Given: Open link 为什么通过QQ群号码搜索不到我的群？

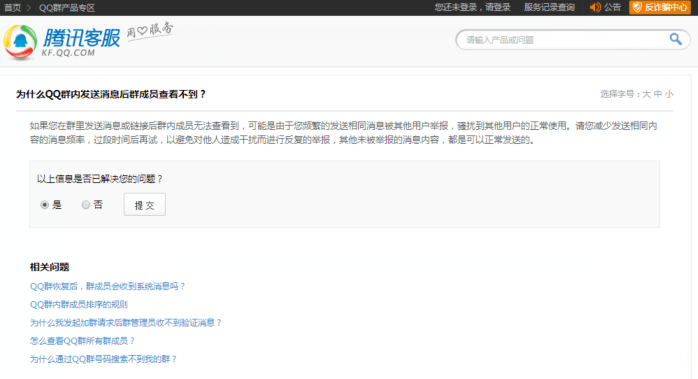Looking at the screenshot, I should pyautogui.click(x=103, y=359).
